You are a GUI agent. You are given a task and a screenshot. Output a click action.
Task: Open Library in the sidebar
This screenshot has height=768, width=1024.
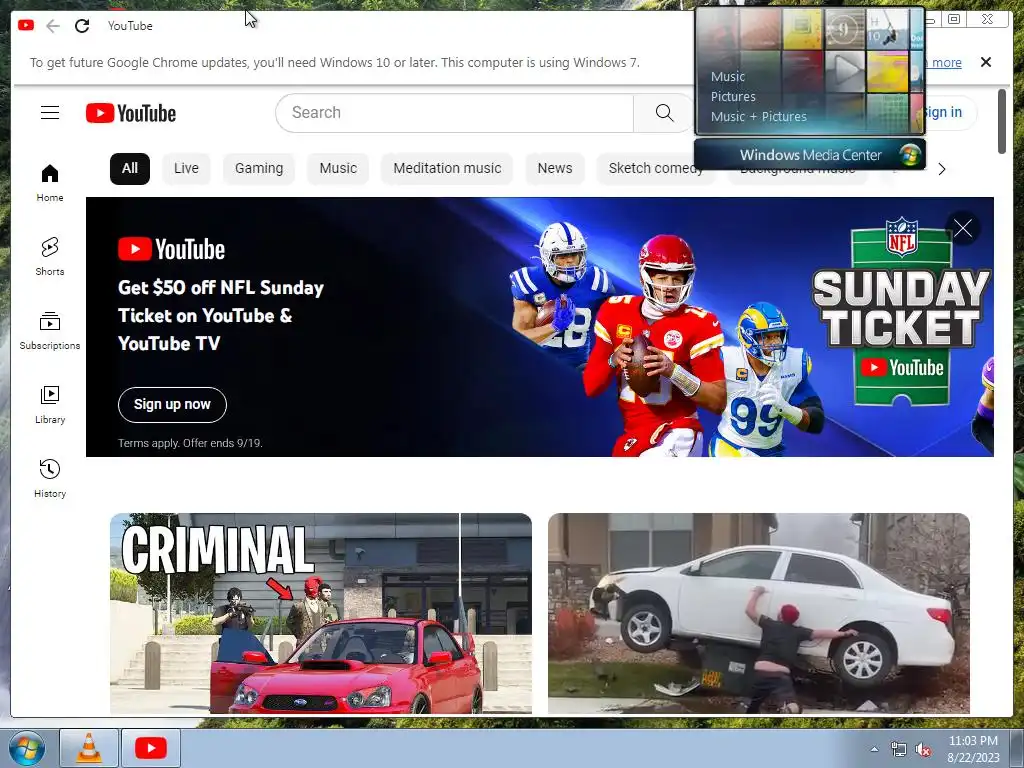(x=50, y=405)
